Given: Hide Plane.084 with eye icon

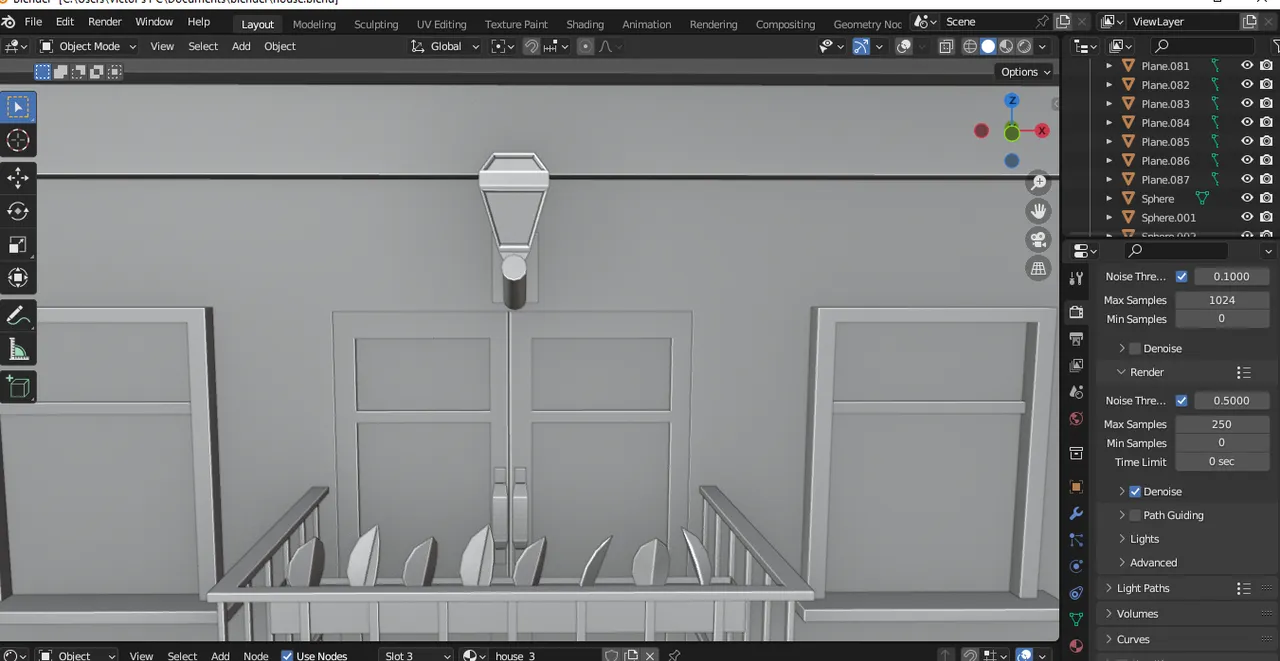Looking at the screenshot, I should (x=1247, y=123).
